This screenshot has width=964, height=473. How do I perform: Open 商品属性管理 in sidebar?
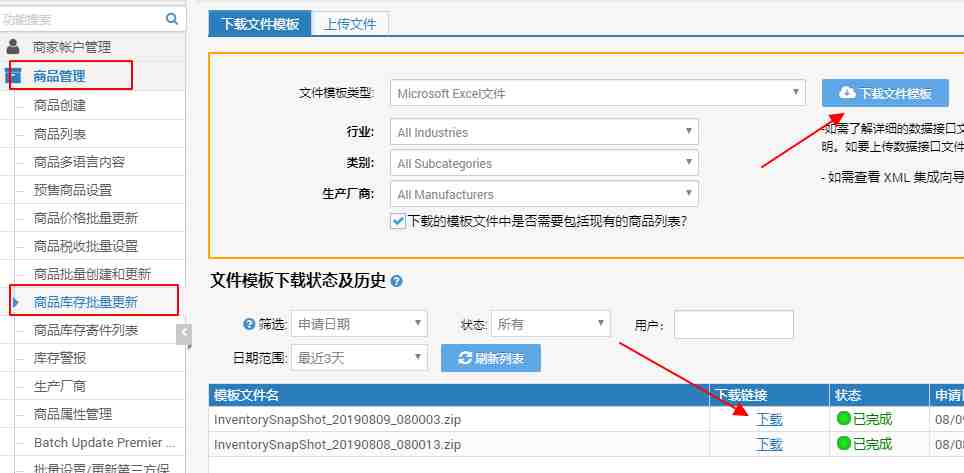pyautogui.click(x=73, y=414)
